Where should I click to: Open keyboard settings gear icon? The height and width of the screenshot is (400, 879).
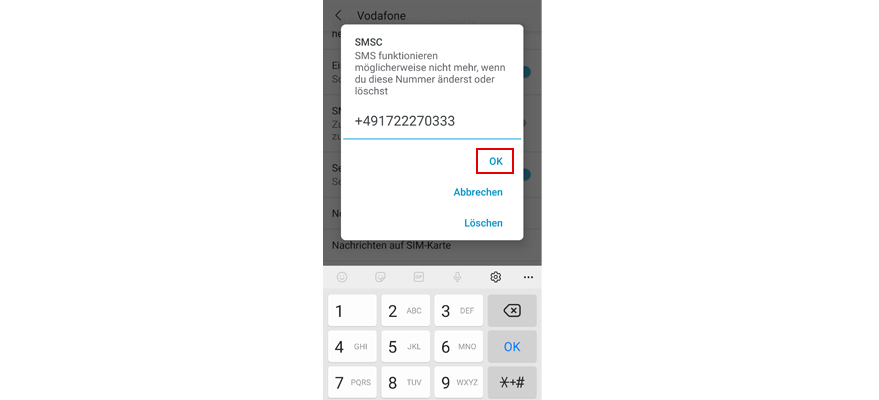coord(496,277)
